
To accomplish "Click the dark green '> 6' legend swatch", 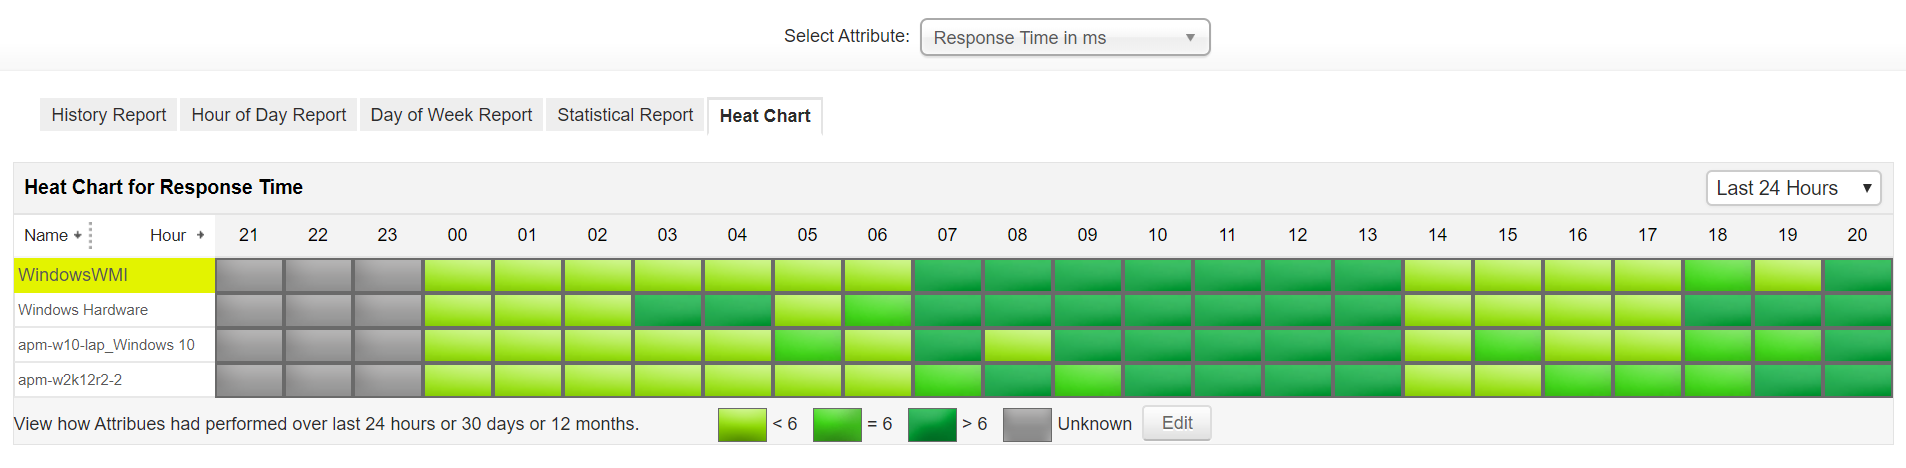I will pos(932,424).
